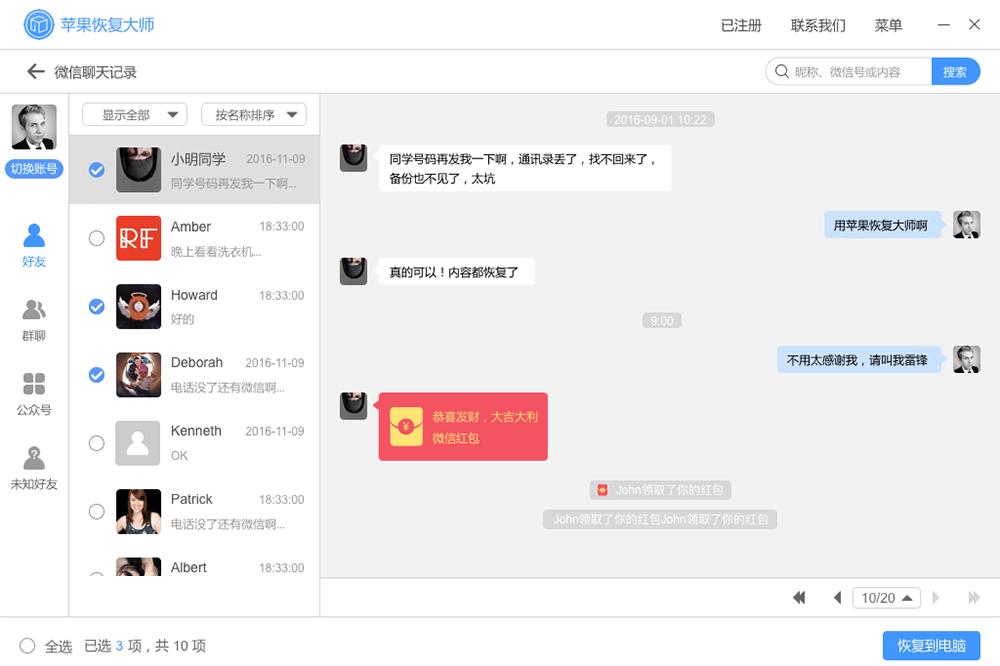
Task: Click Amber's 晚上看看洗衣机 preview text
Action: coord(216,251)
